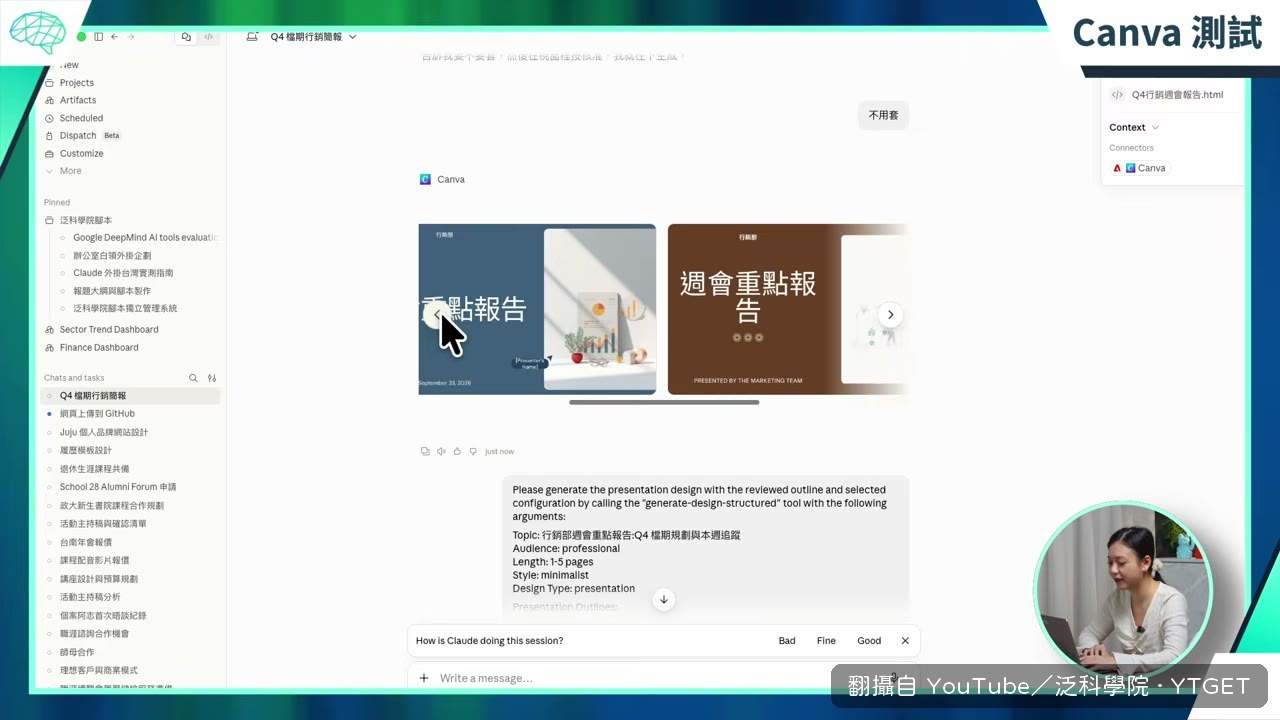Rate the session as Fine
The image size is (1280, 720).
(826, 641)
